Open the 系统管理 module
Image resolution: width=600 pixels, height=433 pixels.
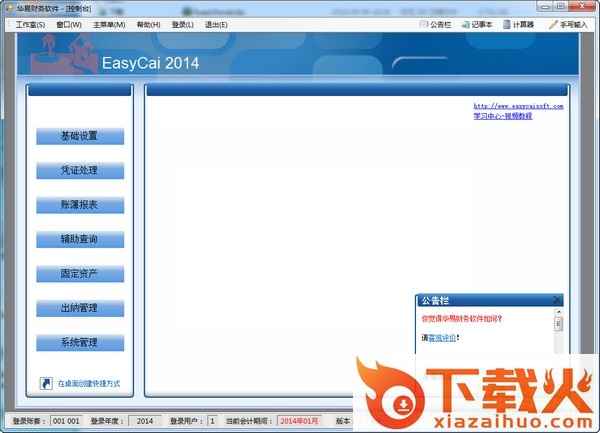(80, 343)
